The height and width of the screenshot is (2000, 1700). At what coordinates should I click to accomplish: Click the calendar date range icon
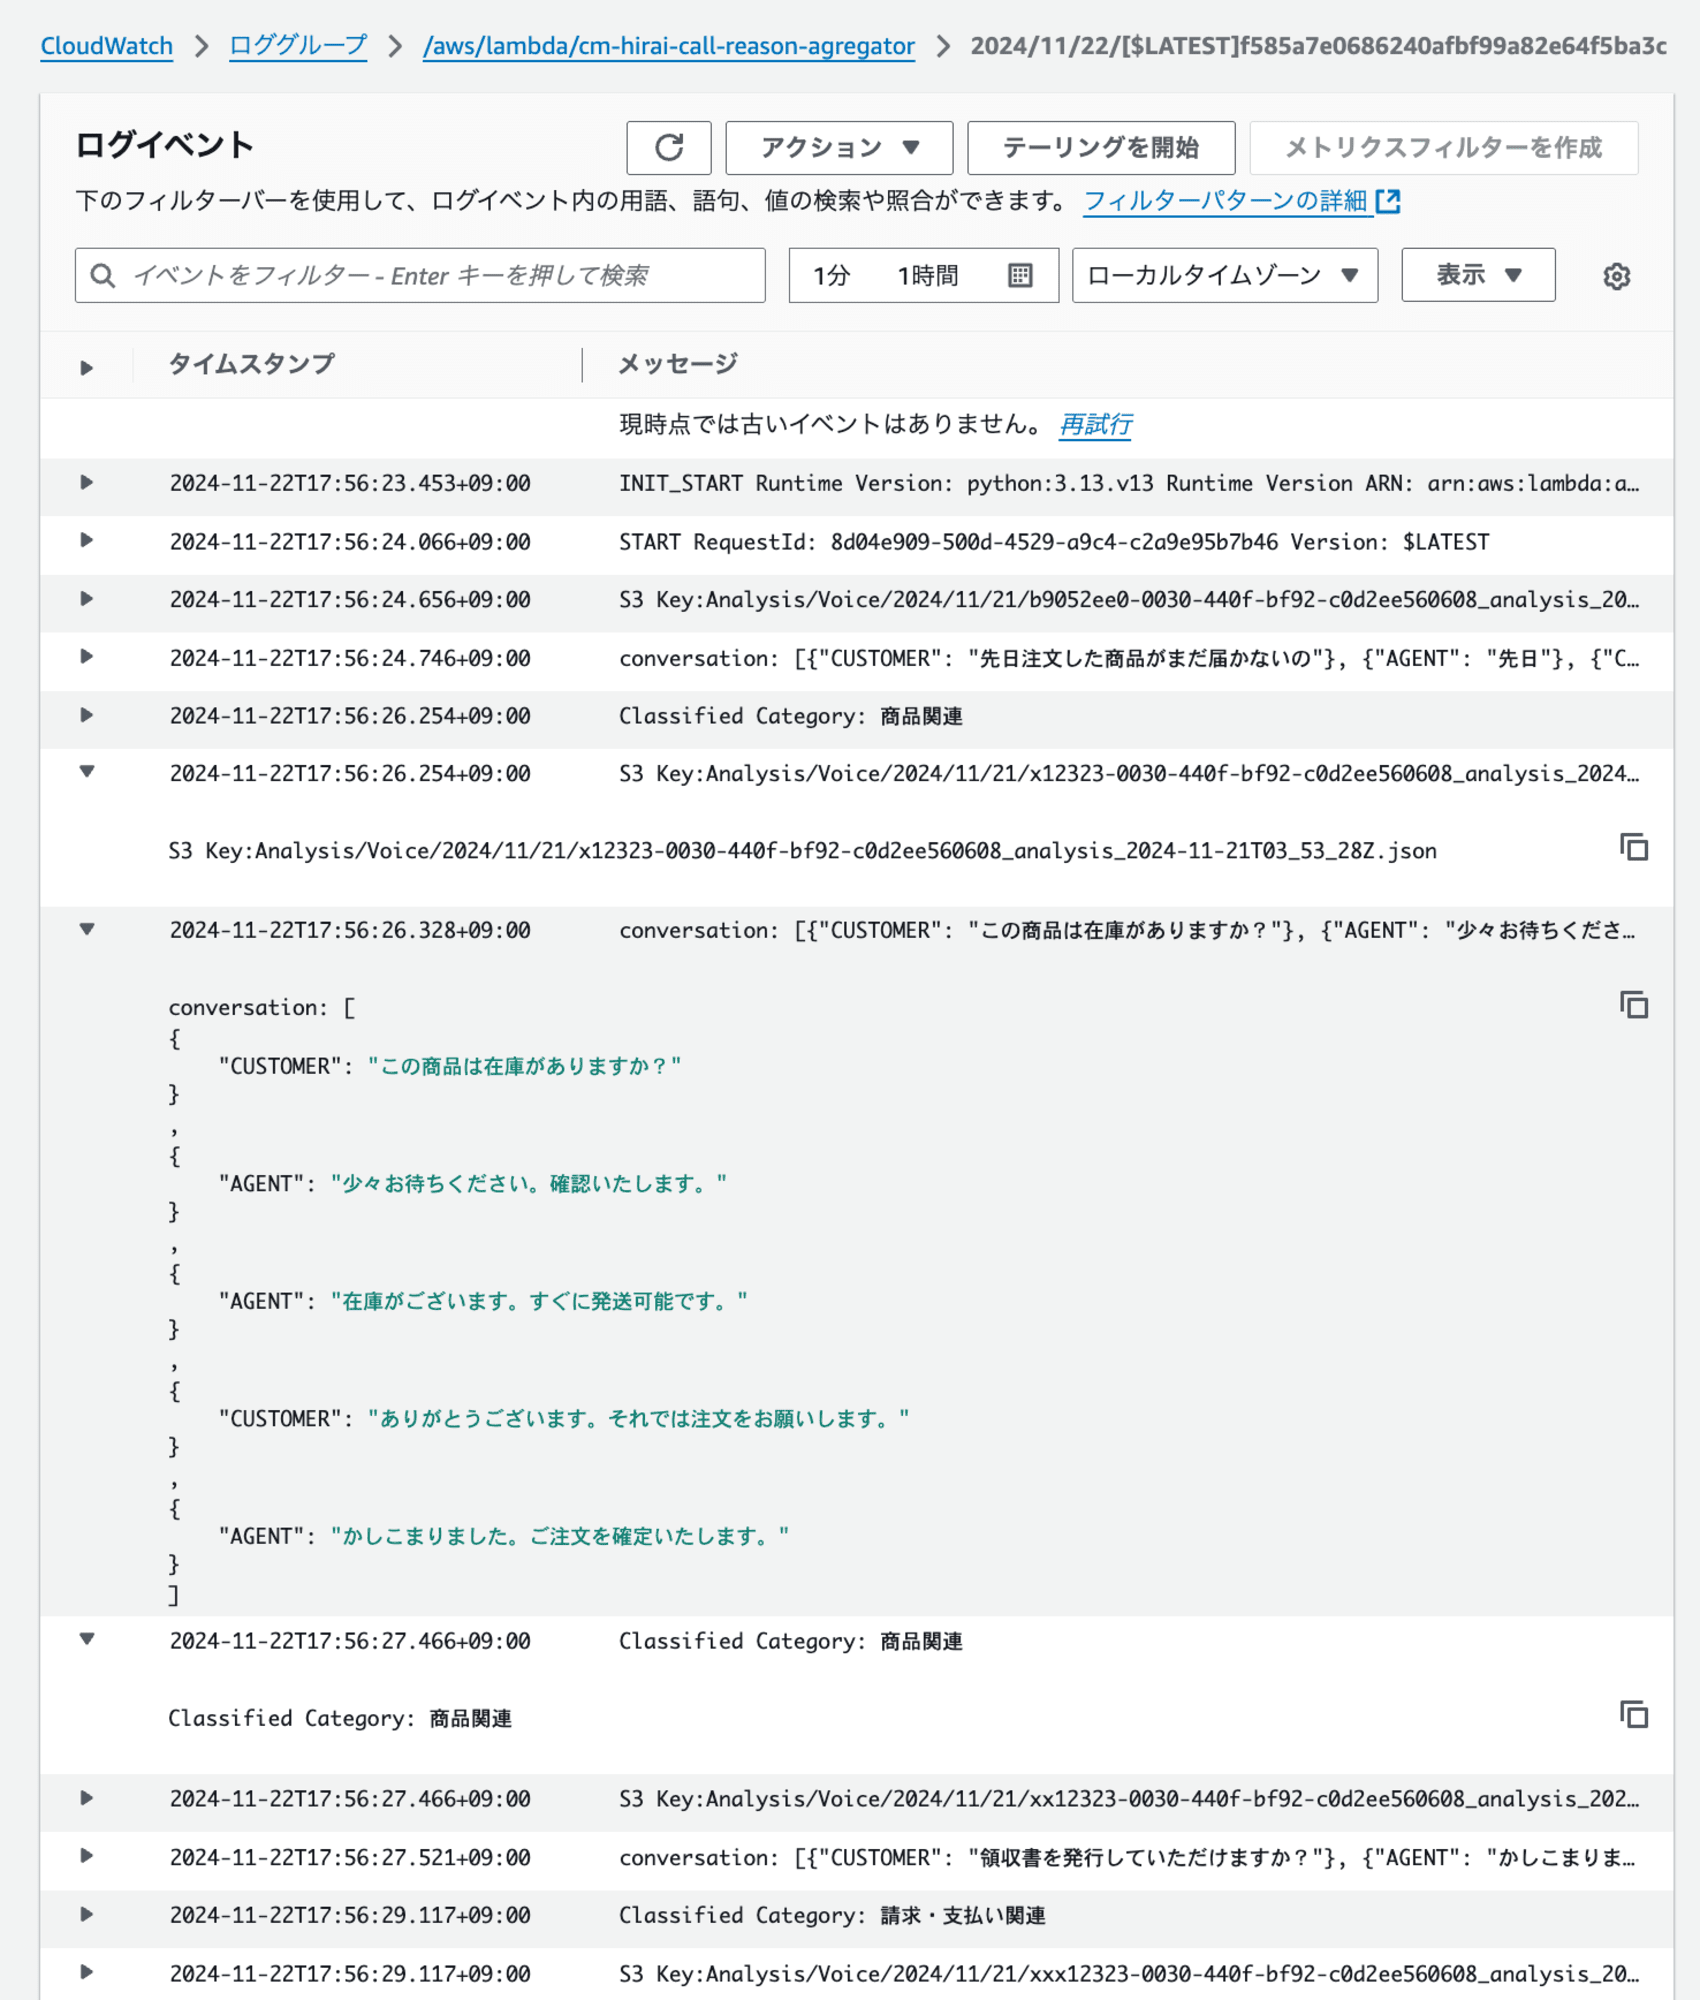click(x=1019, y=275)
